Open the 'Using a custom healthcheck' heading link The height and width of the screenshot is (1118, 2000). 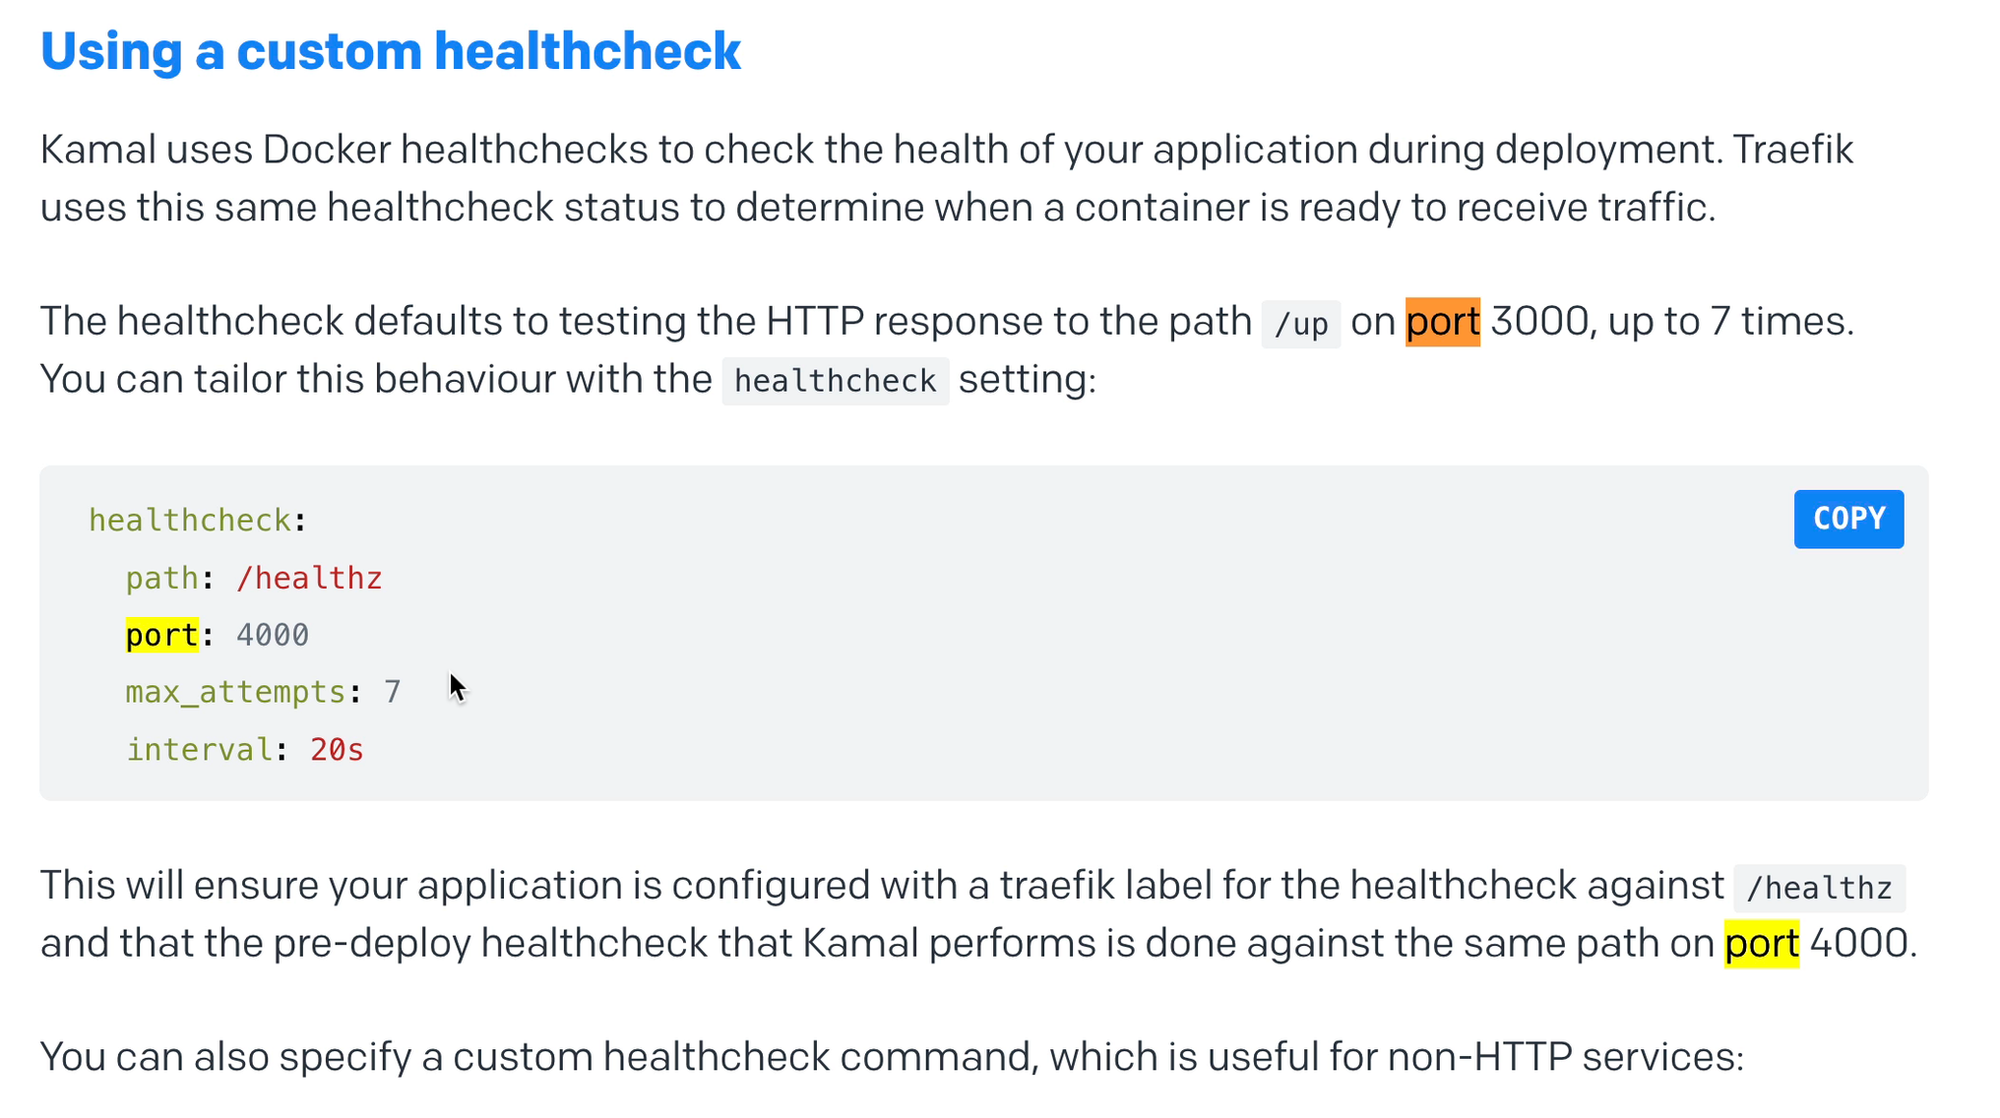(x=390, y=51)
